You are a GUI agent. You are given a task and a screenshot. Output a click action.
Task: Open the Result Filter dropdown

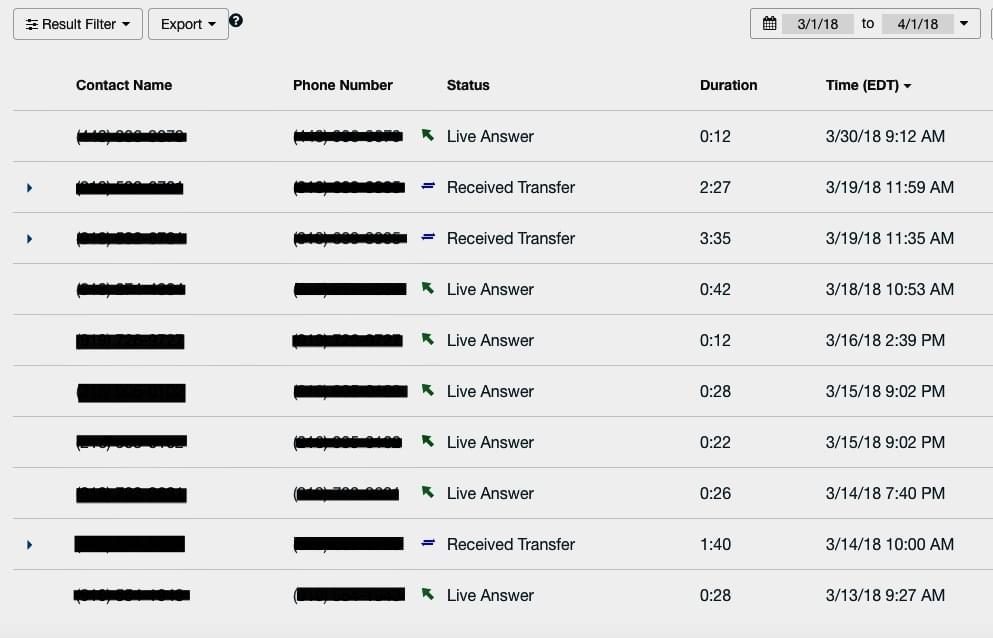[78, 24]
